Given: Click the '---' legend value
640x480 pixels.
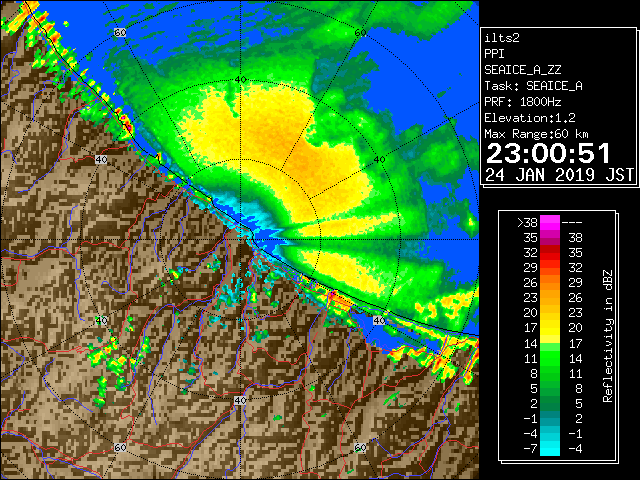Looking at the screenshot, I should tap(572, 223).
